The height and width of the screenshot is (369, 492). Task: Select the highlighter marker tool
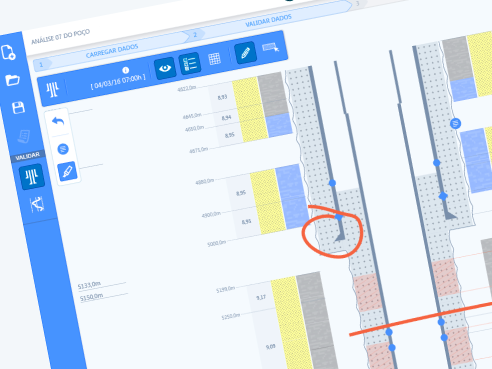tap(67, 172)
